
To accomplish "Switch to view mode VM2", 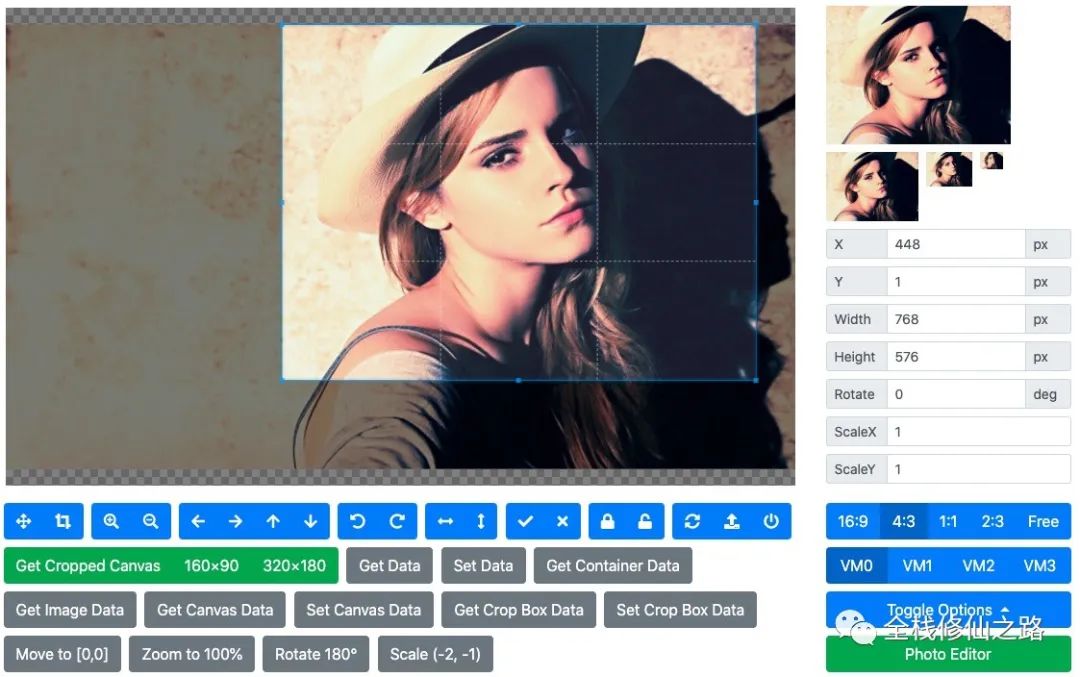I will point(978,565).
